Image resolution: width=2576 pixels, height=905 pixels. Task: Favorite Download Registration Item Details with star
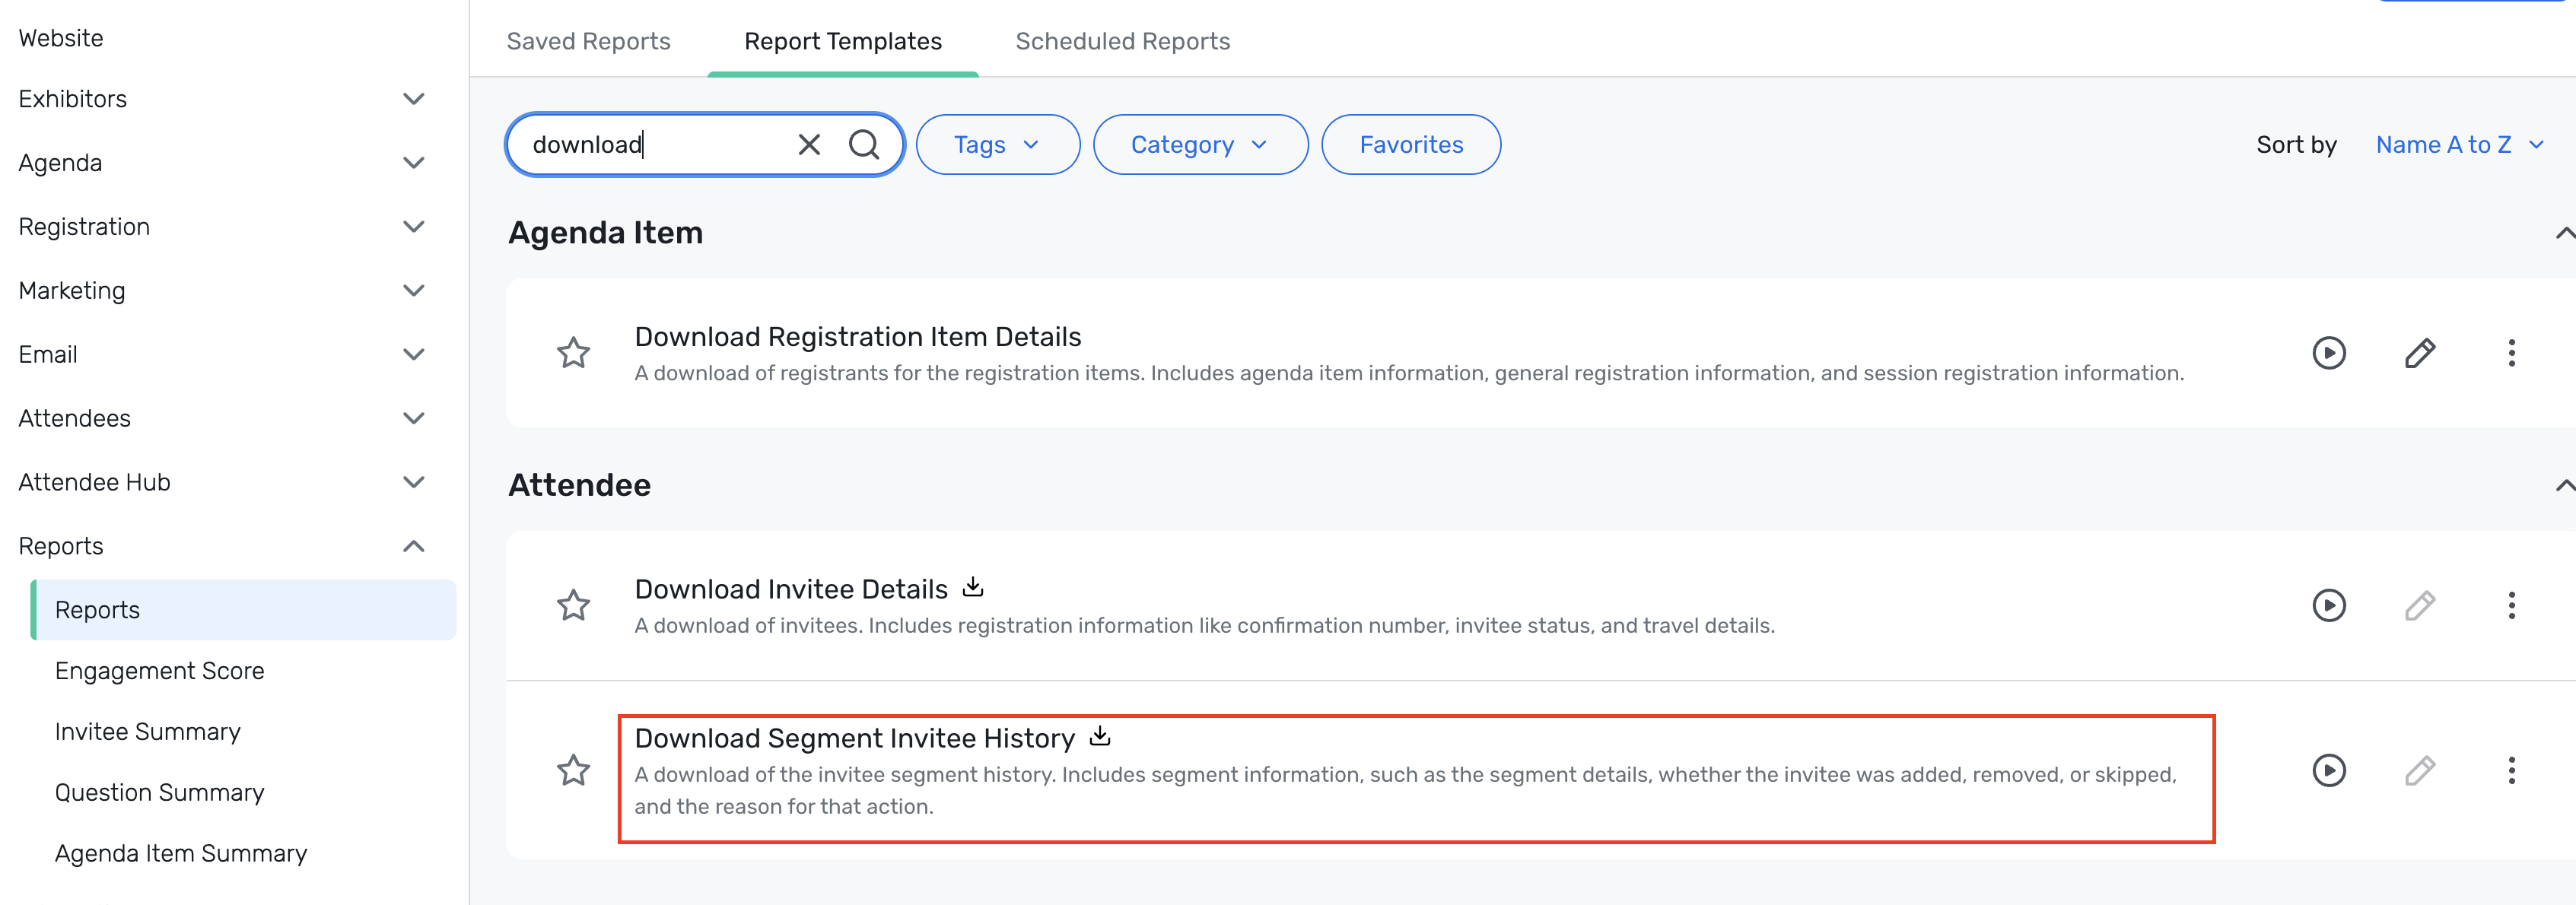(x=573, y=353)
